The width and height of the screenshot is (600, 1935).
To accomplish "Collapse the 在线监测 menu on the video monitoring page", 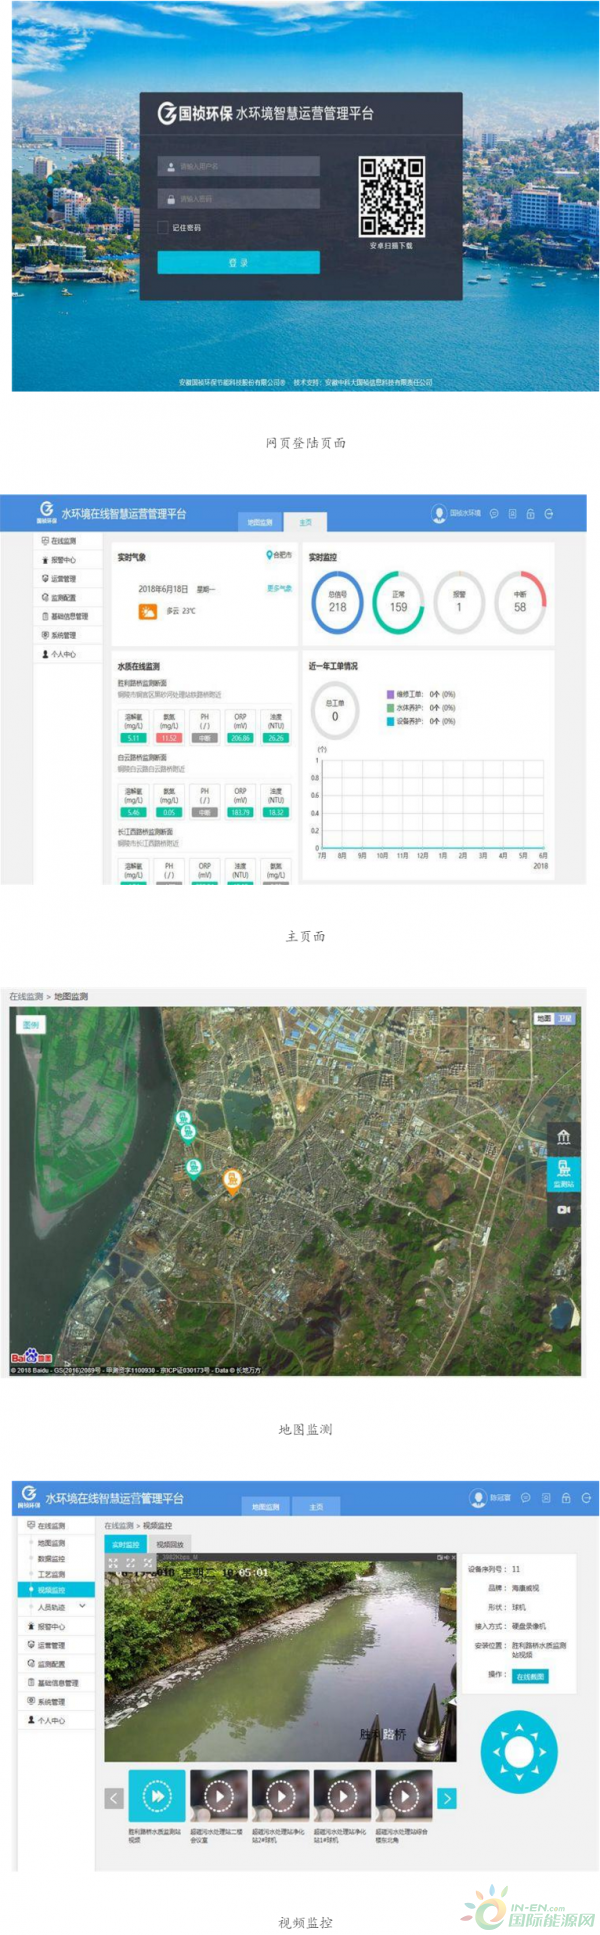I will coord(50,1526).
